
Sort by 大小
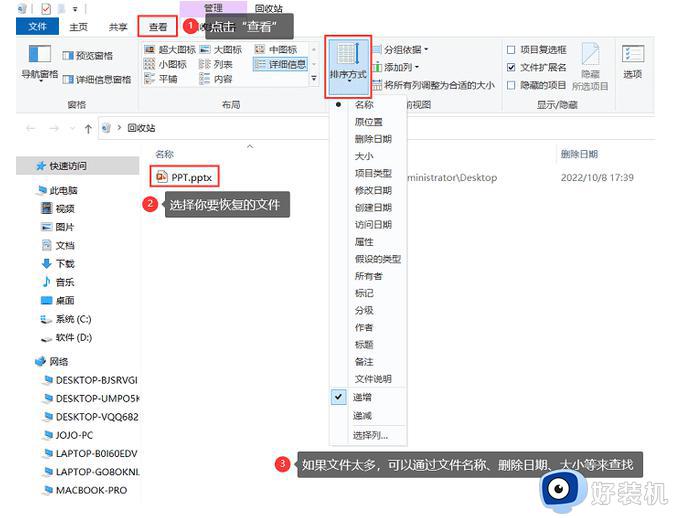pos(364,156)
